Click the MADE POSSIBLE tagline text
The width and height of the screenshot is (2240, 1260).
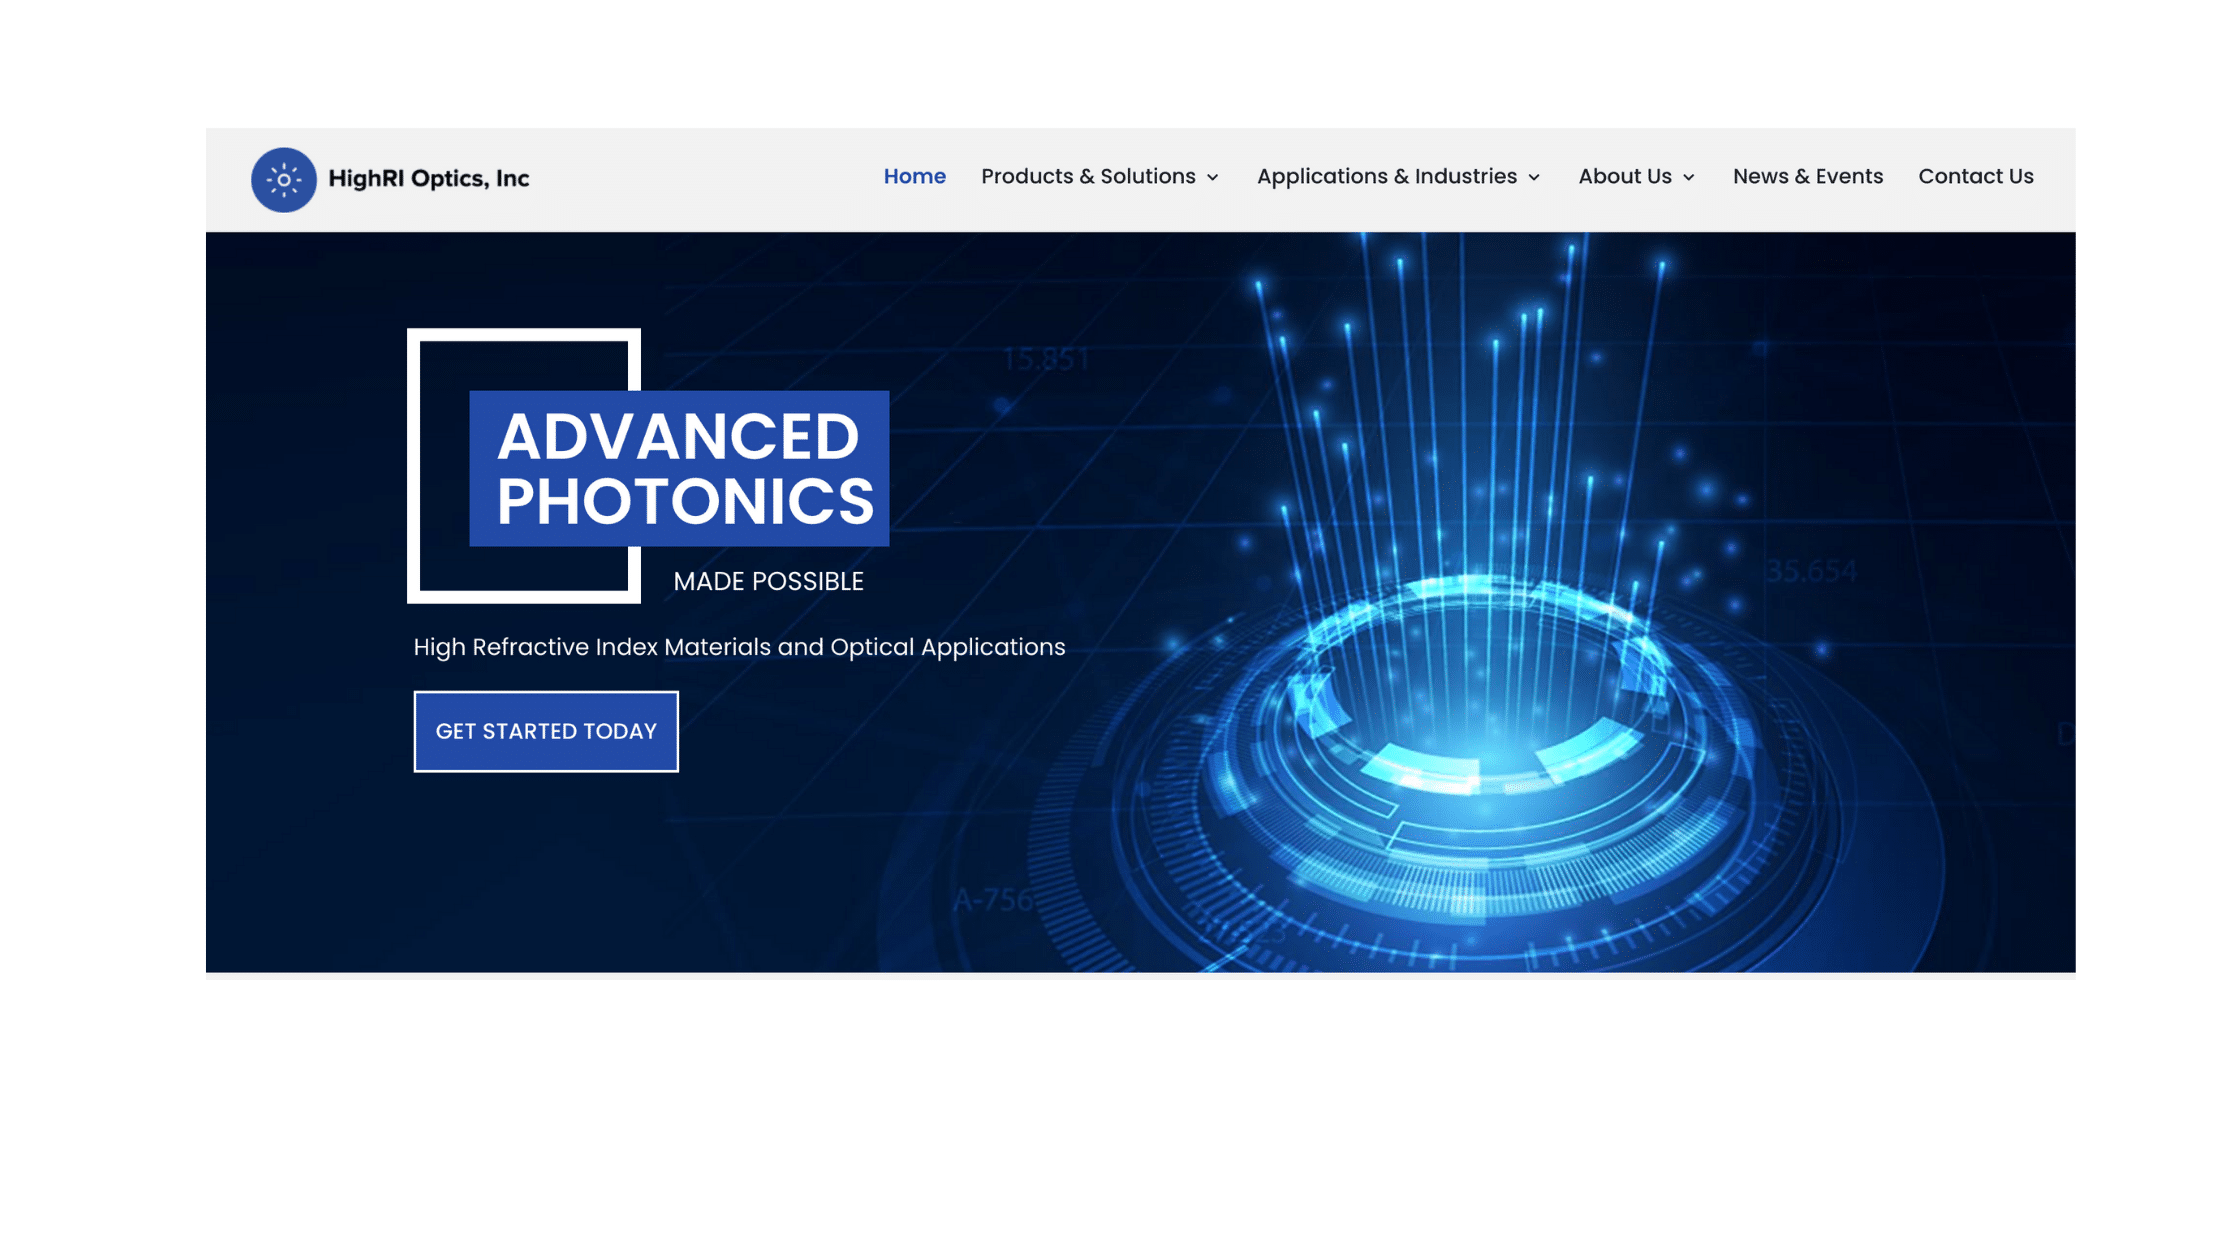coord(768,582)
